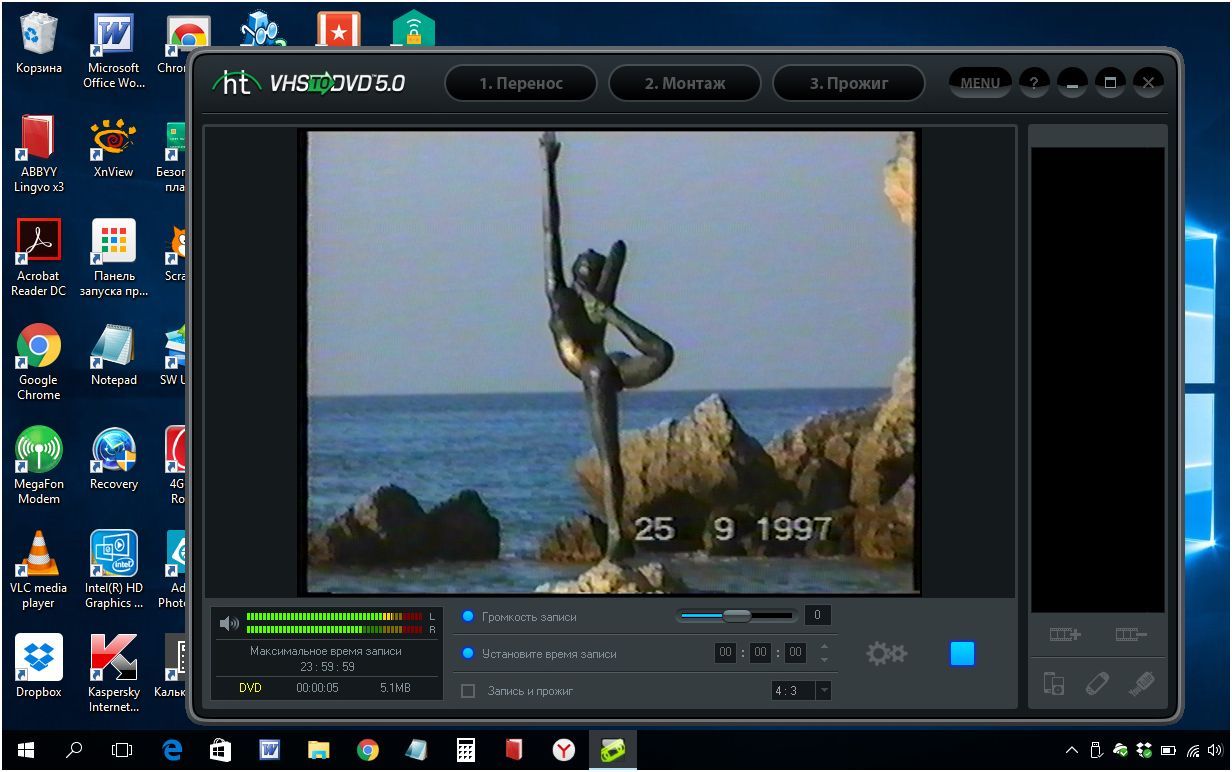Screen dimensions: 1232x772
Task: Click the recording volume slider handle
Action: coord(736,615)
